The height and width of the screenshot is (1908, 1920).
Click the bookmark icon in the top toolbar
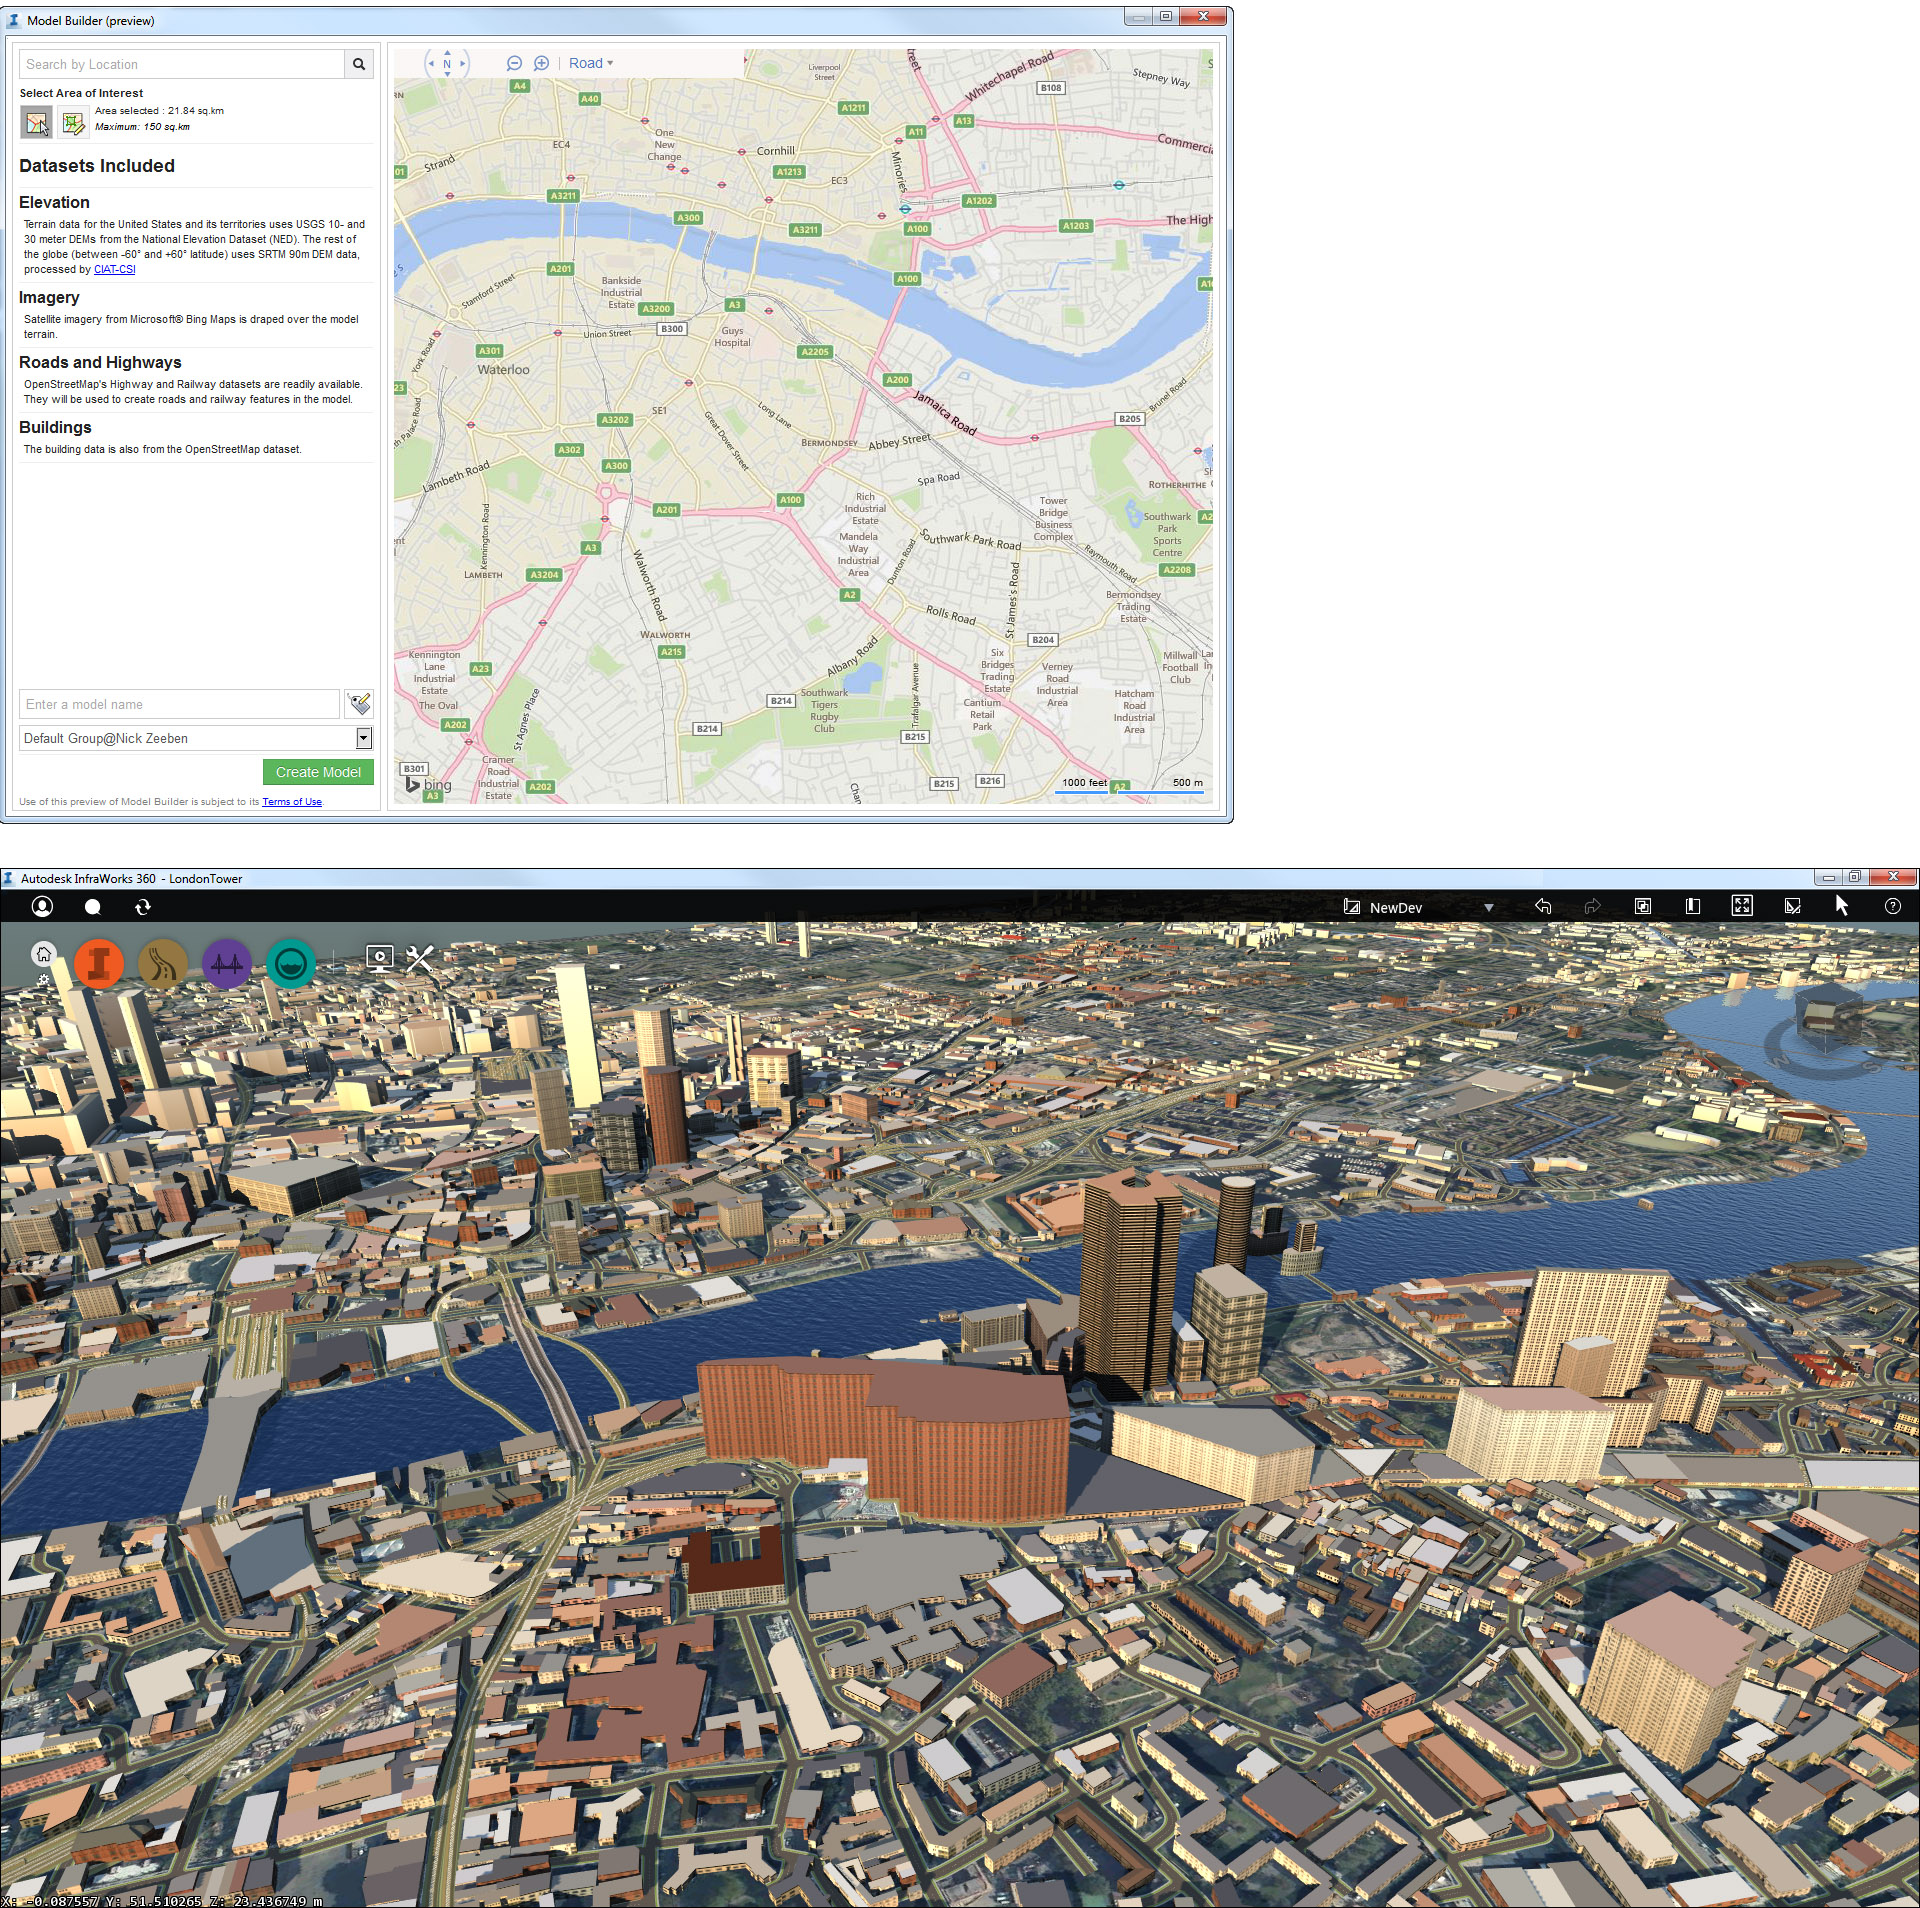click(1692, 906)
